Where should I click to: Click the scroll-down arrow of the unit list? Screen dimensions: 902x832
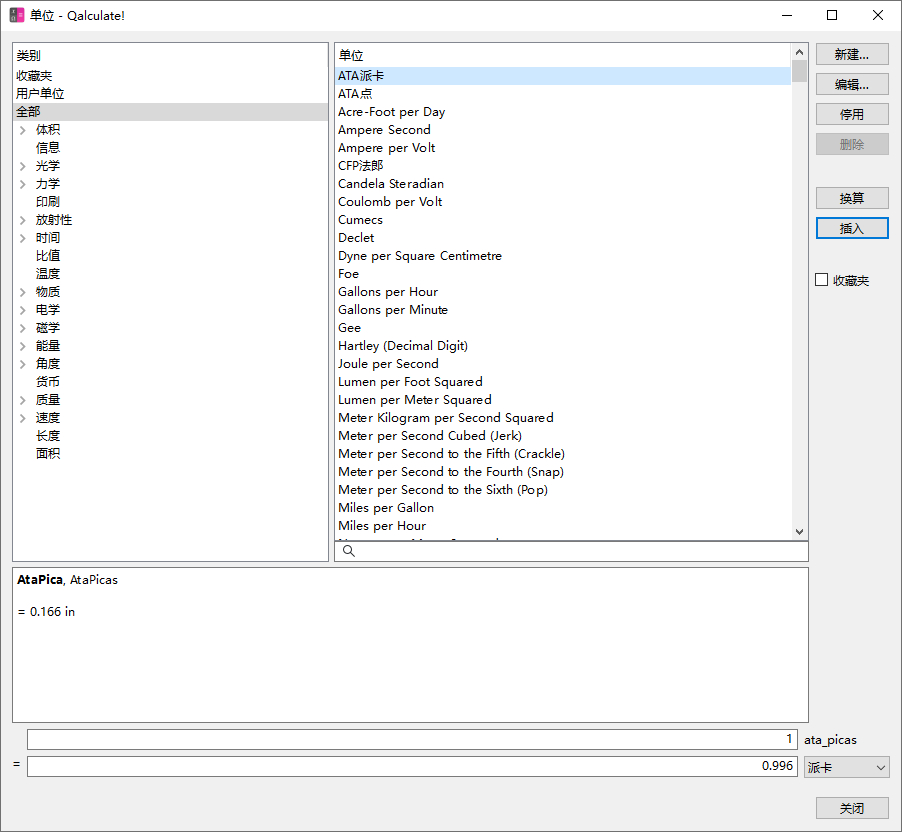tap(799, 532)
